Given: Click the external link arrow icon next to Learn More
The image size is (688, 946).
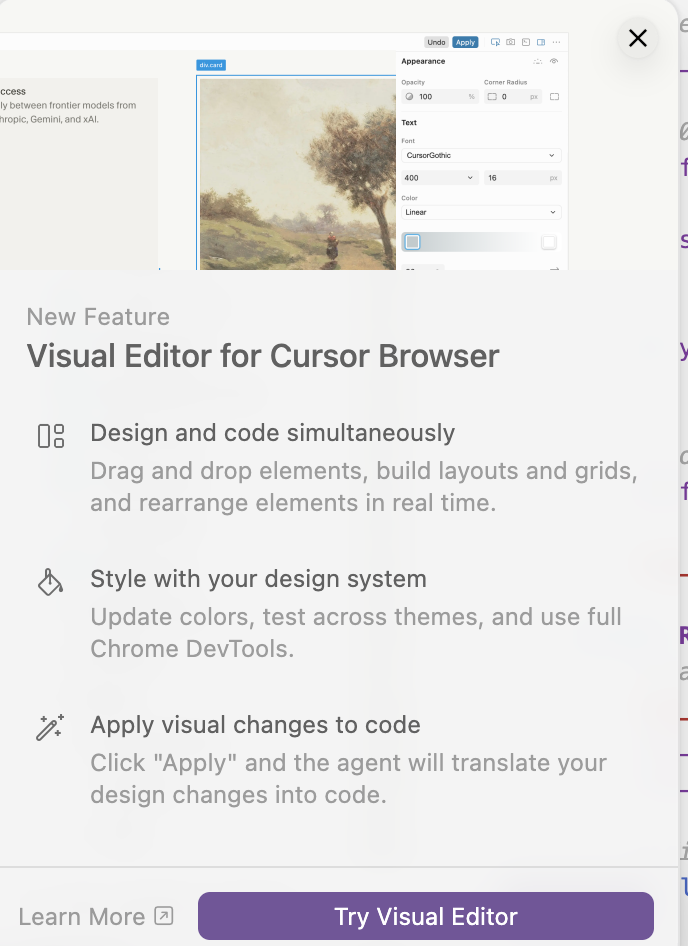Looking at the screenshot, I should (x=163, y=916).
